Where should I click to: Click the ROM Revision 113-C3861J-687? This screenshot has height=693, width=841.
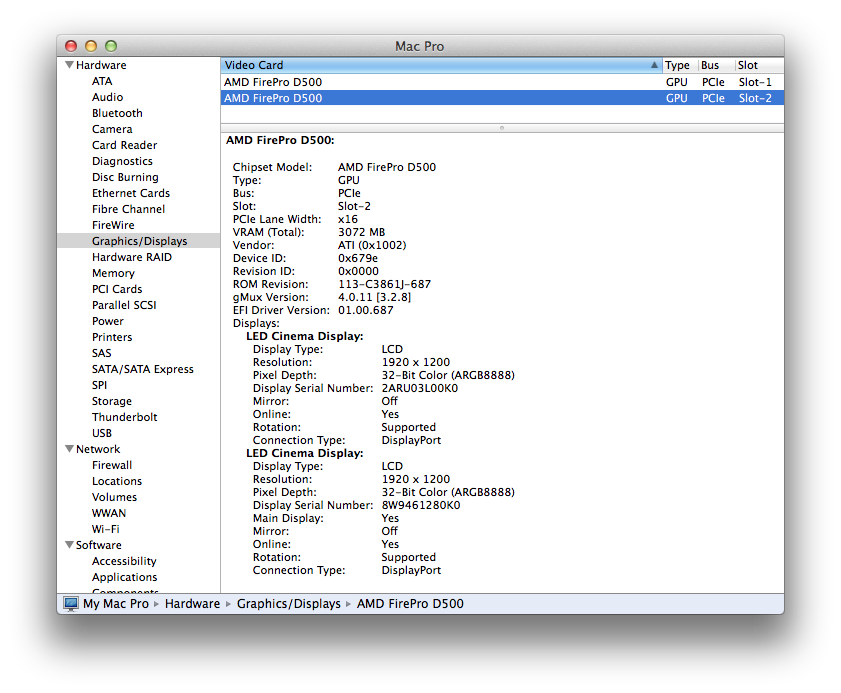[385, 284]
